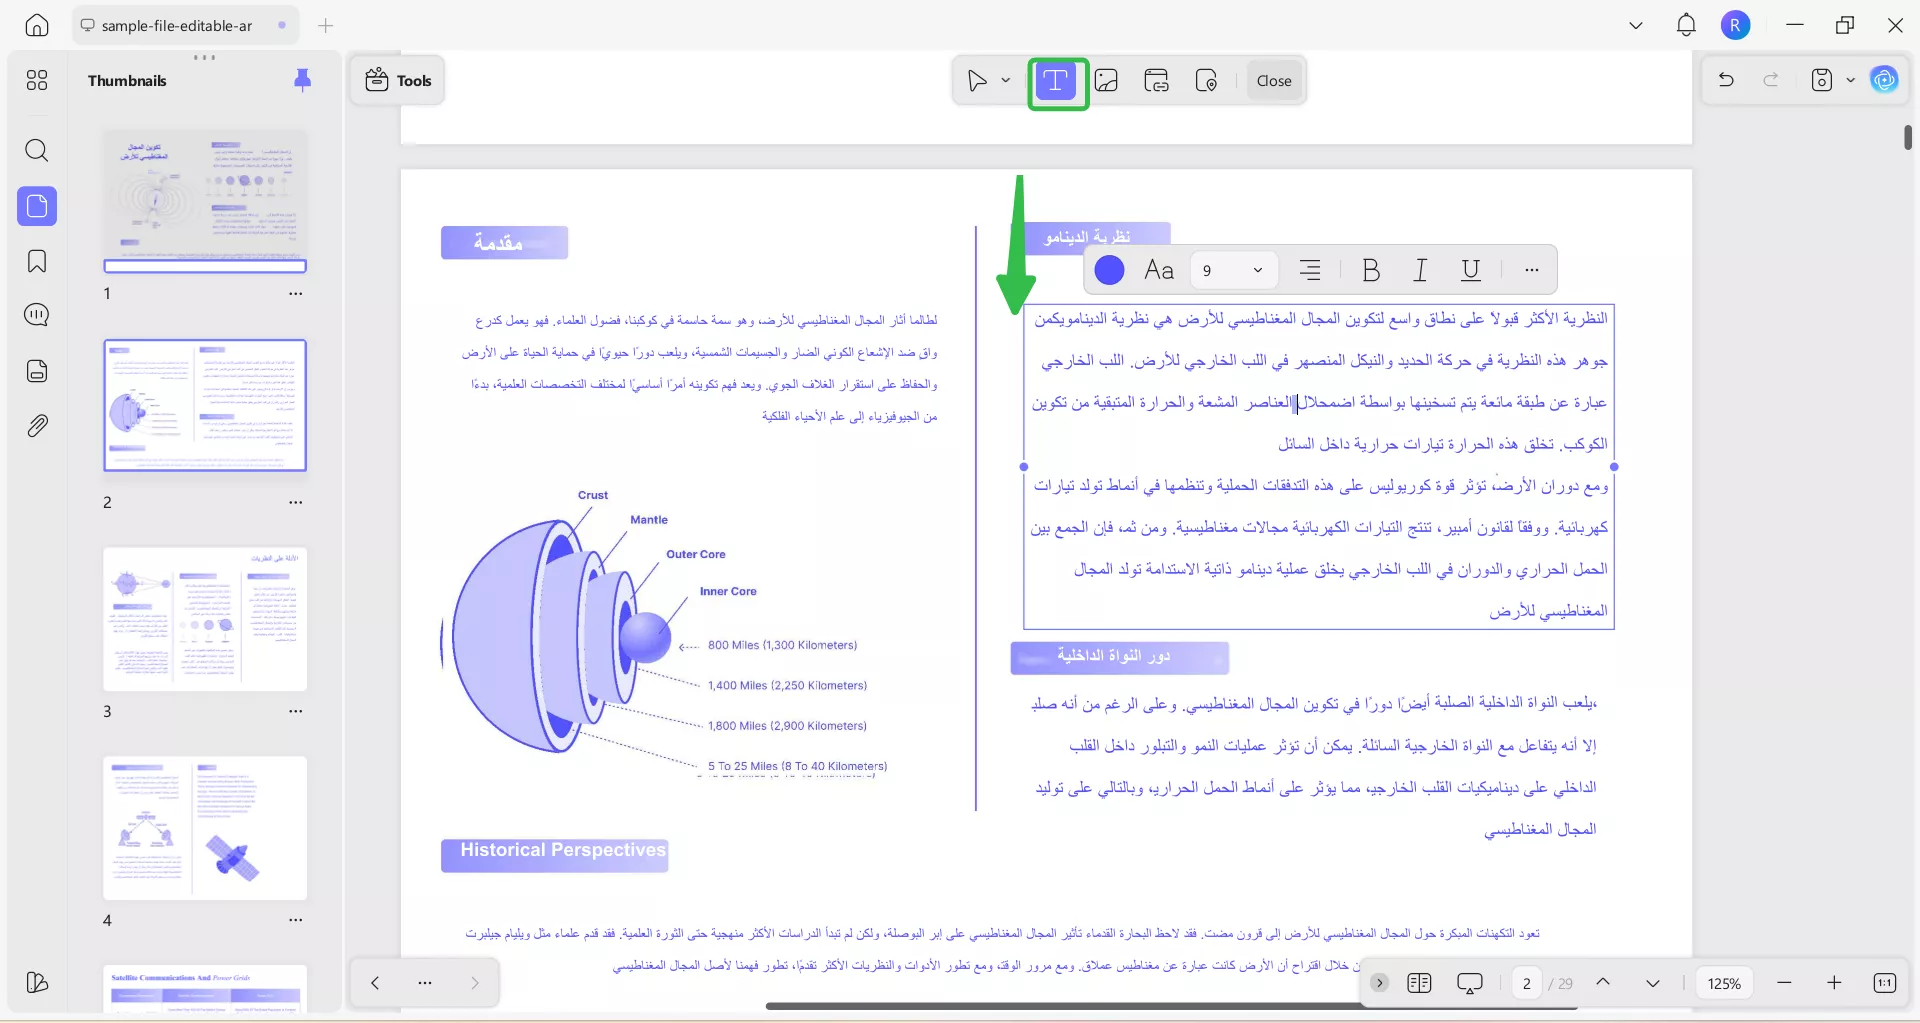Click the Historical Perspectives heading
Image resolution: width=1920 pixels, height=1023 pixels.
tap(563, 851)
